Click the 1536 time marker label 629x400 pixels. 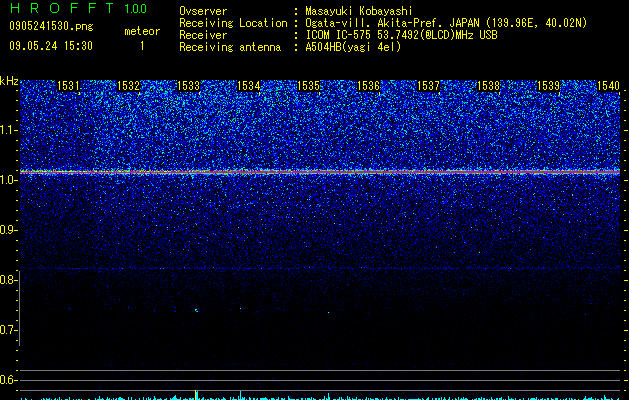tap(368, 86)
